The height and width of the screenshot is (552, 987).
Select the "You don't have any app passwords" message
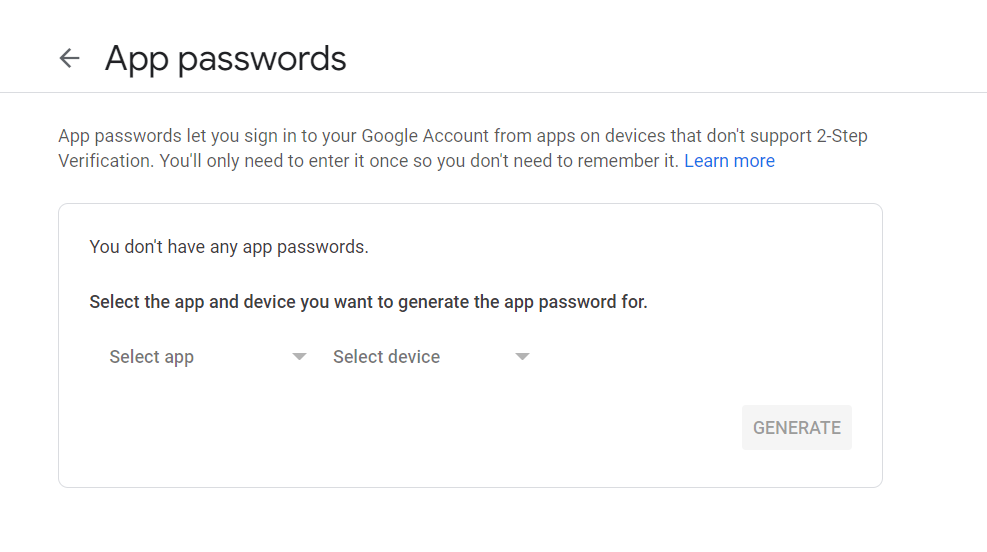point(229,247)
